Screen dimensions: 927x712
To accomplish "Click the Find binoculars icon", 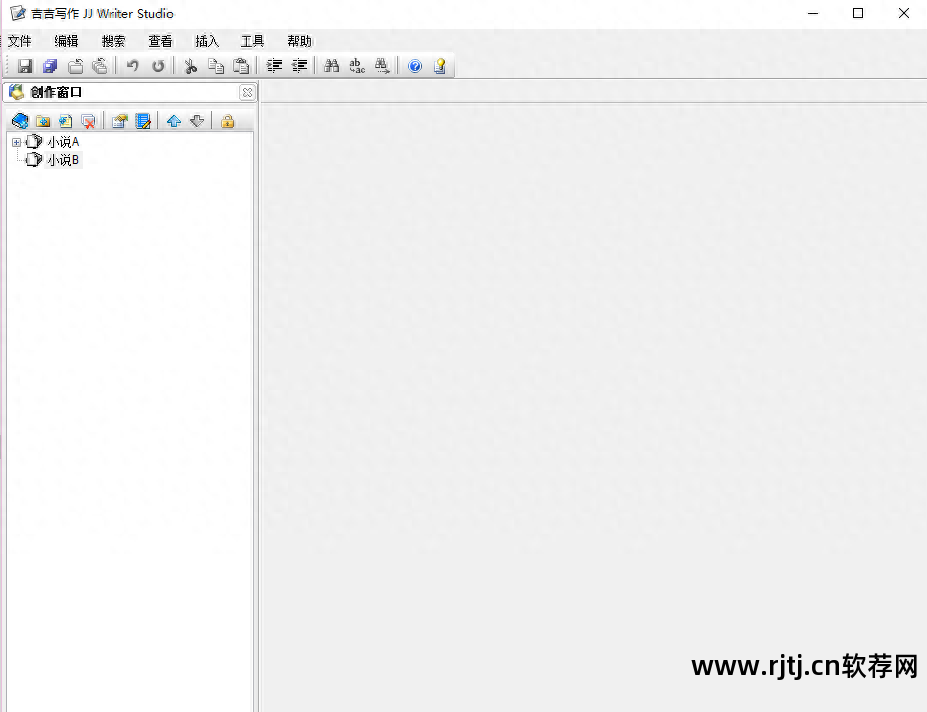I will point(332,66).
